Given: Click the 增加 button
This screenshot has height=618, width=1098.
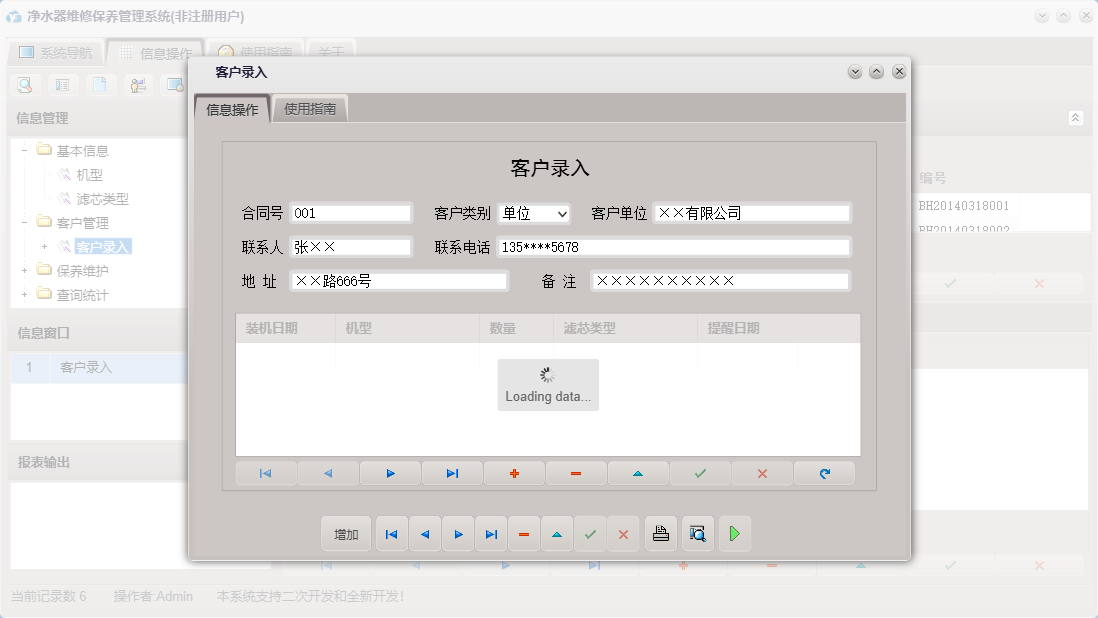Looking at the screenshot, I should 345,533.
